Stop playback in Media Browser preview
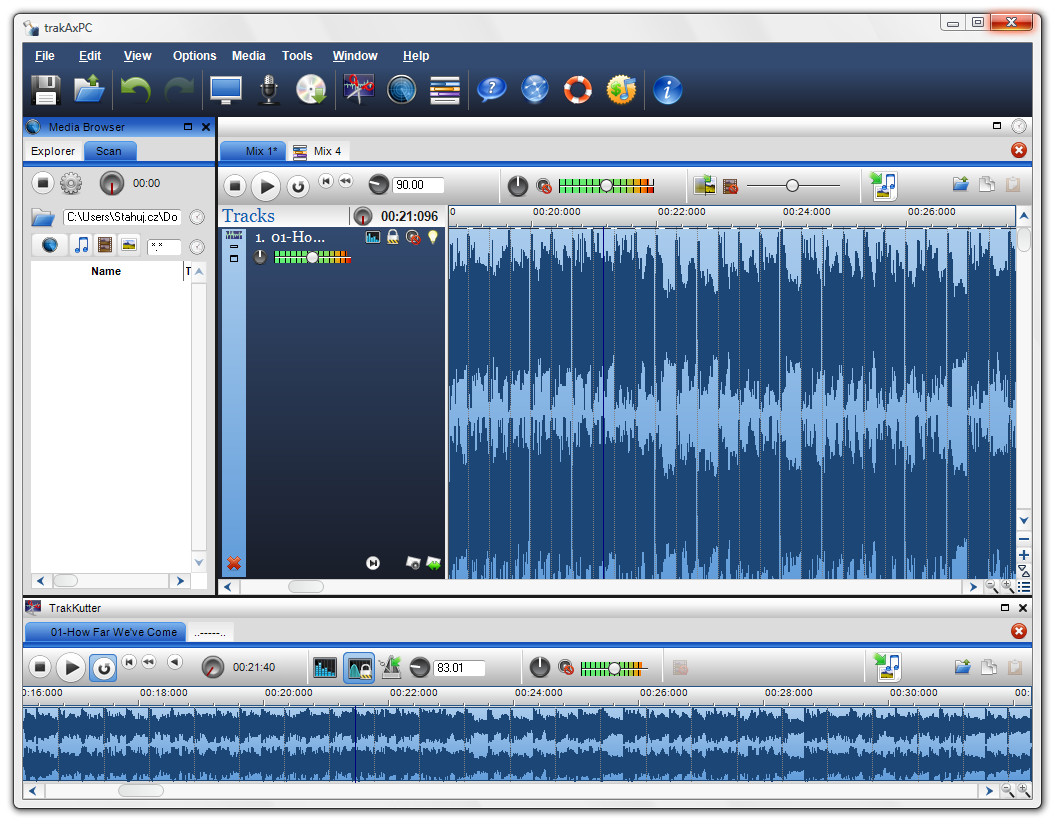The width and height of the screenshot is (1057, 830). point(42,183)
